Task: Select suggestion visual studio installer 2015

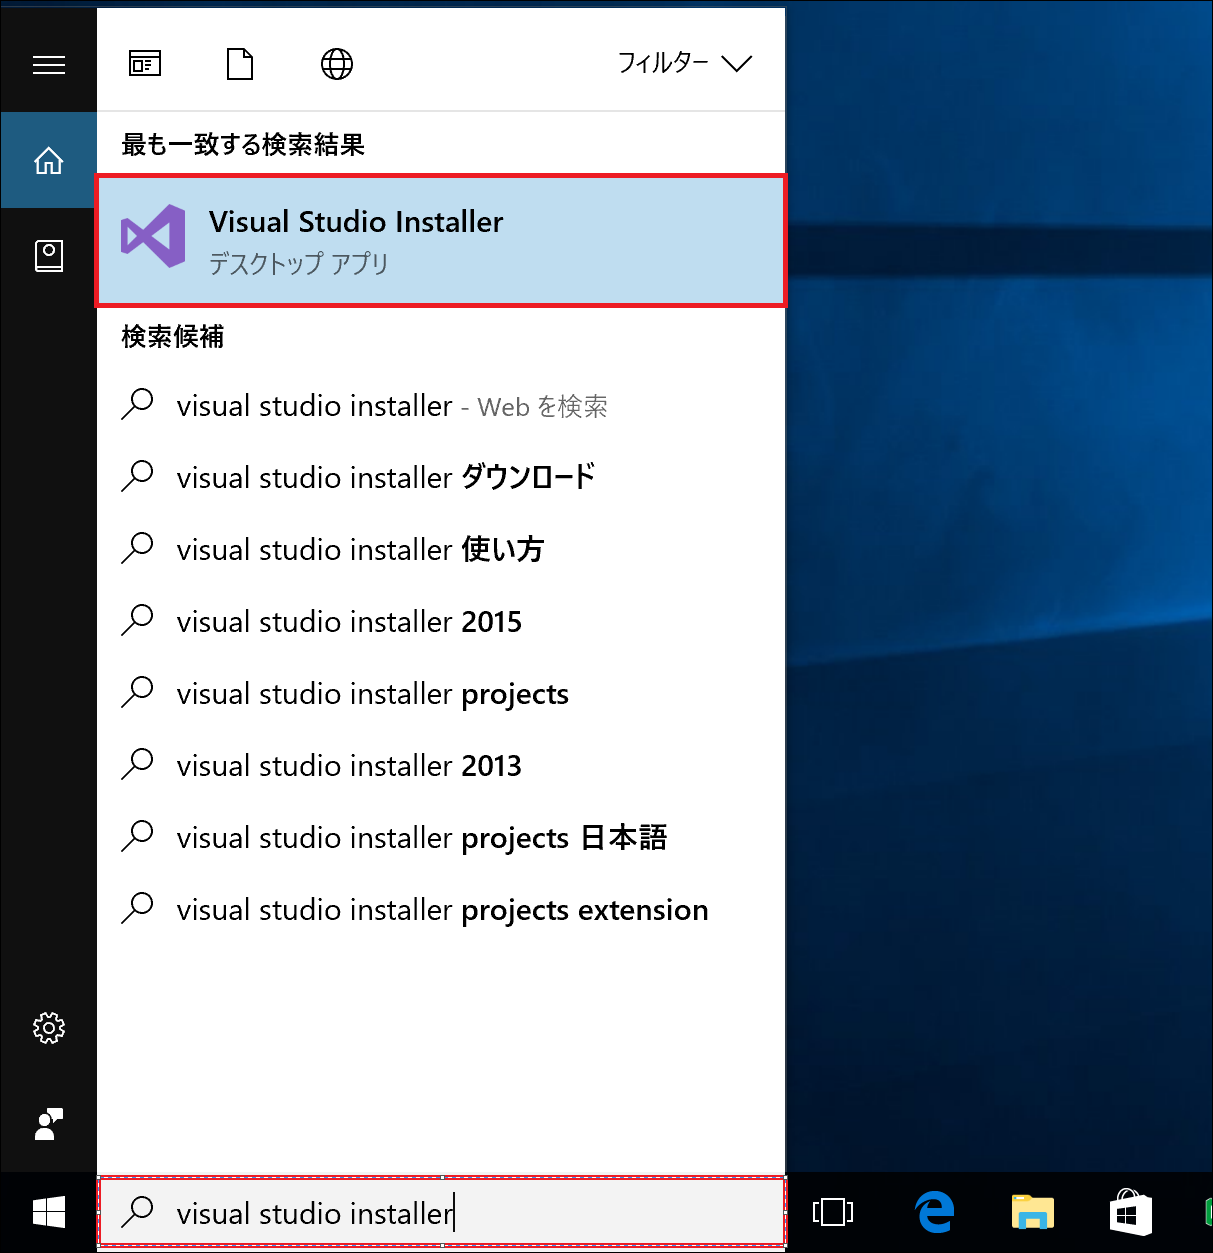Action: (x=348, y=621)
